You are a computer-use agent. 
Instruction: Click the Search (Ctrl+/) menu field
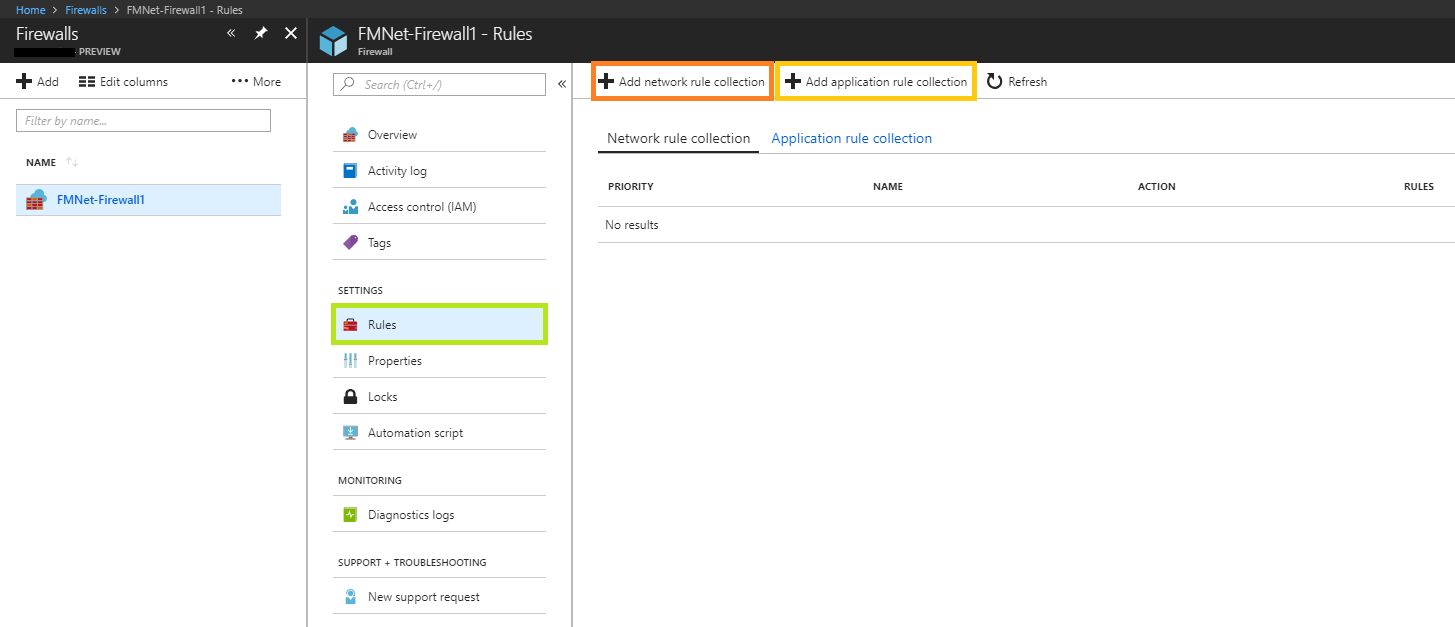440,84
